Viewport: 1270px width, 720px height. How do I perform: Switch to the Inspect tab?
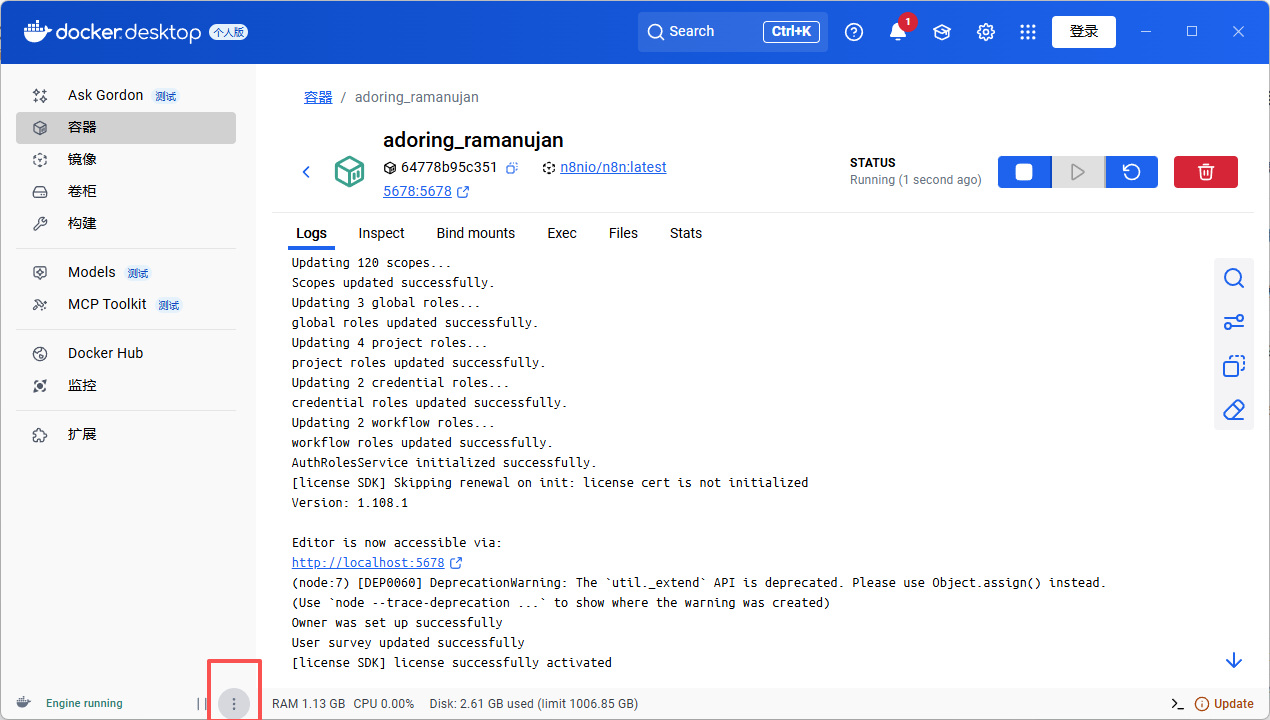point(381,233)
